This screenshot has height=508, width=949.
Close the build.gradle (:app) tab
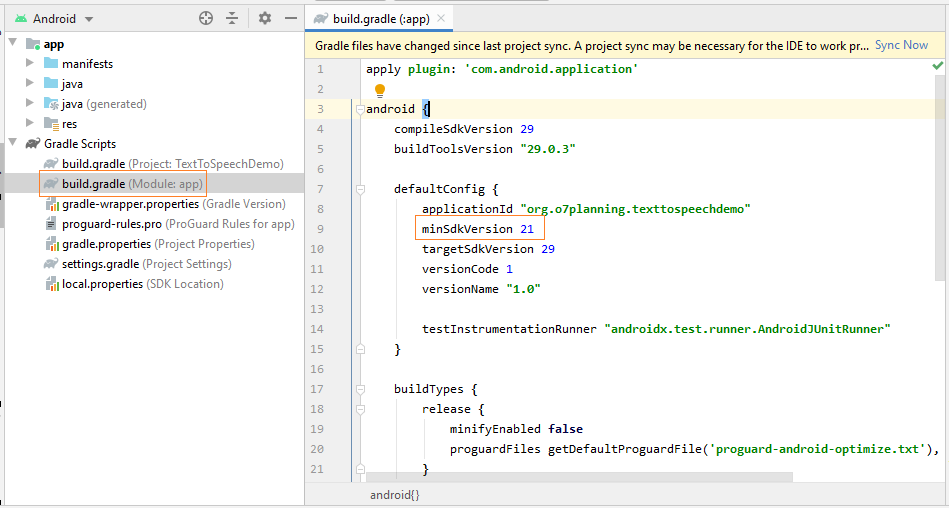click(441, 18)
